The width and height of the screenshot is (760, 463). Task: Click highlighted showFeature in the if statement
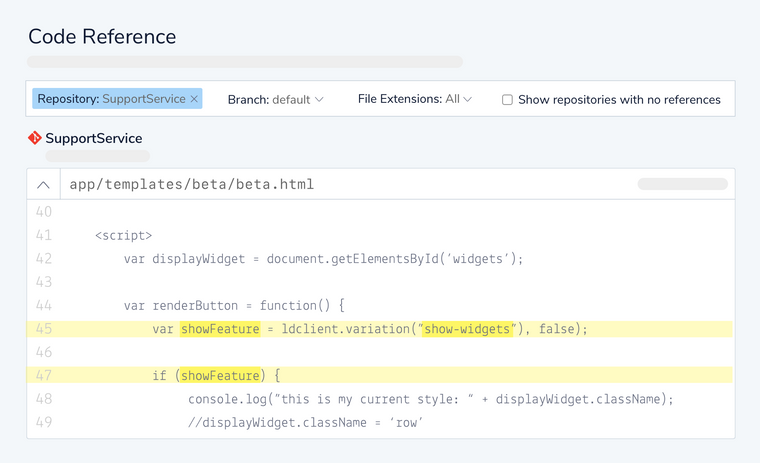pos(220,376)
